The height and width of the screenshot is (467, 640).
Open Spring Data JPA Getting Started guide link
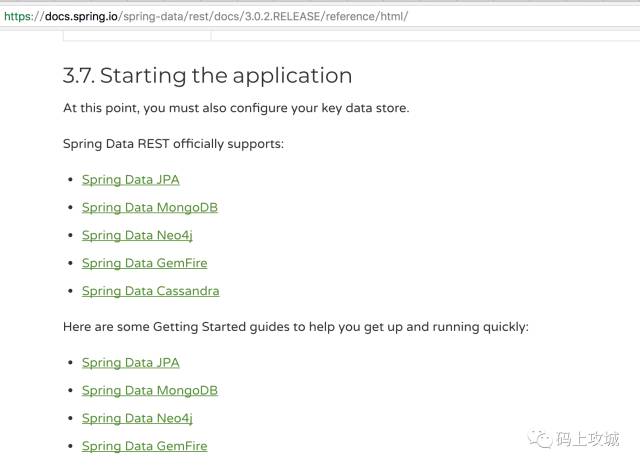click(131, 363)
